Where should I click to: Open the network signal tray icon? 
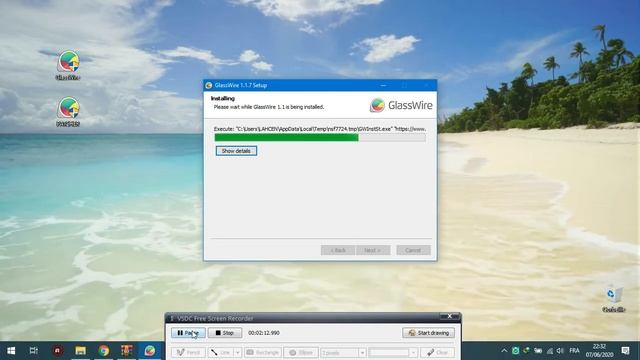[550, 351]
